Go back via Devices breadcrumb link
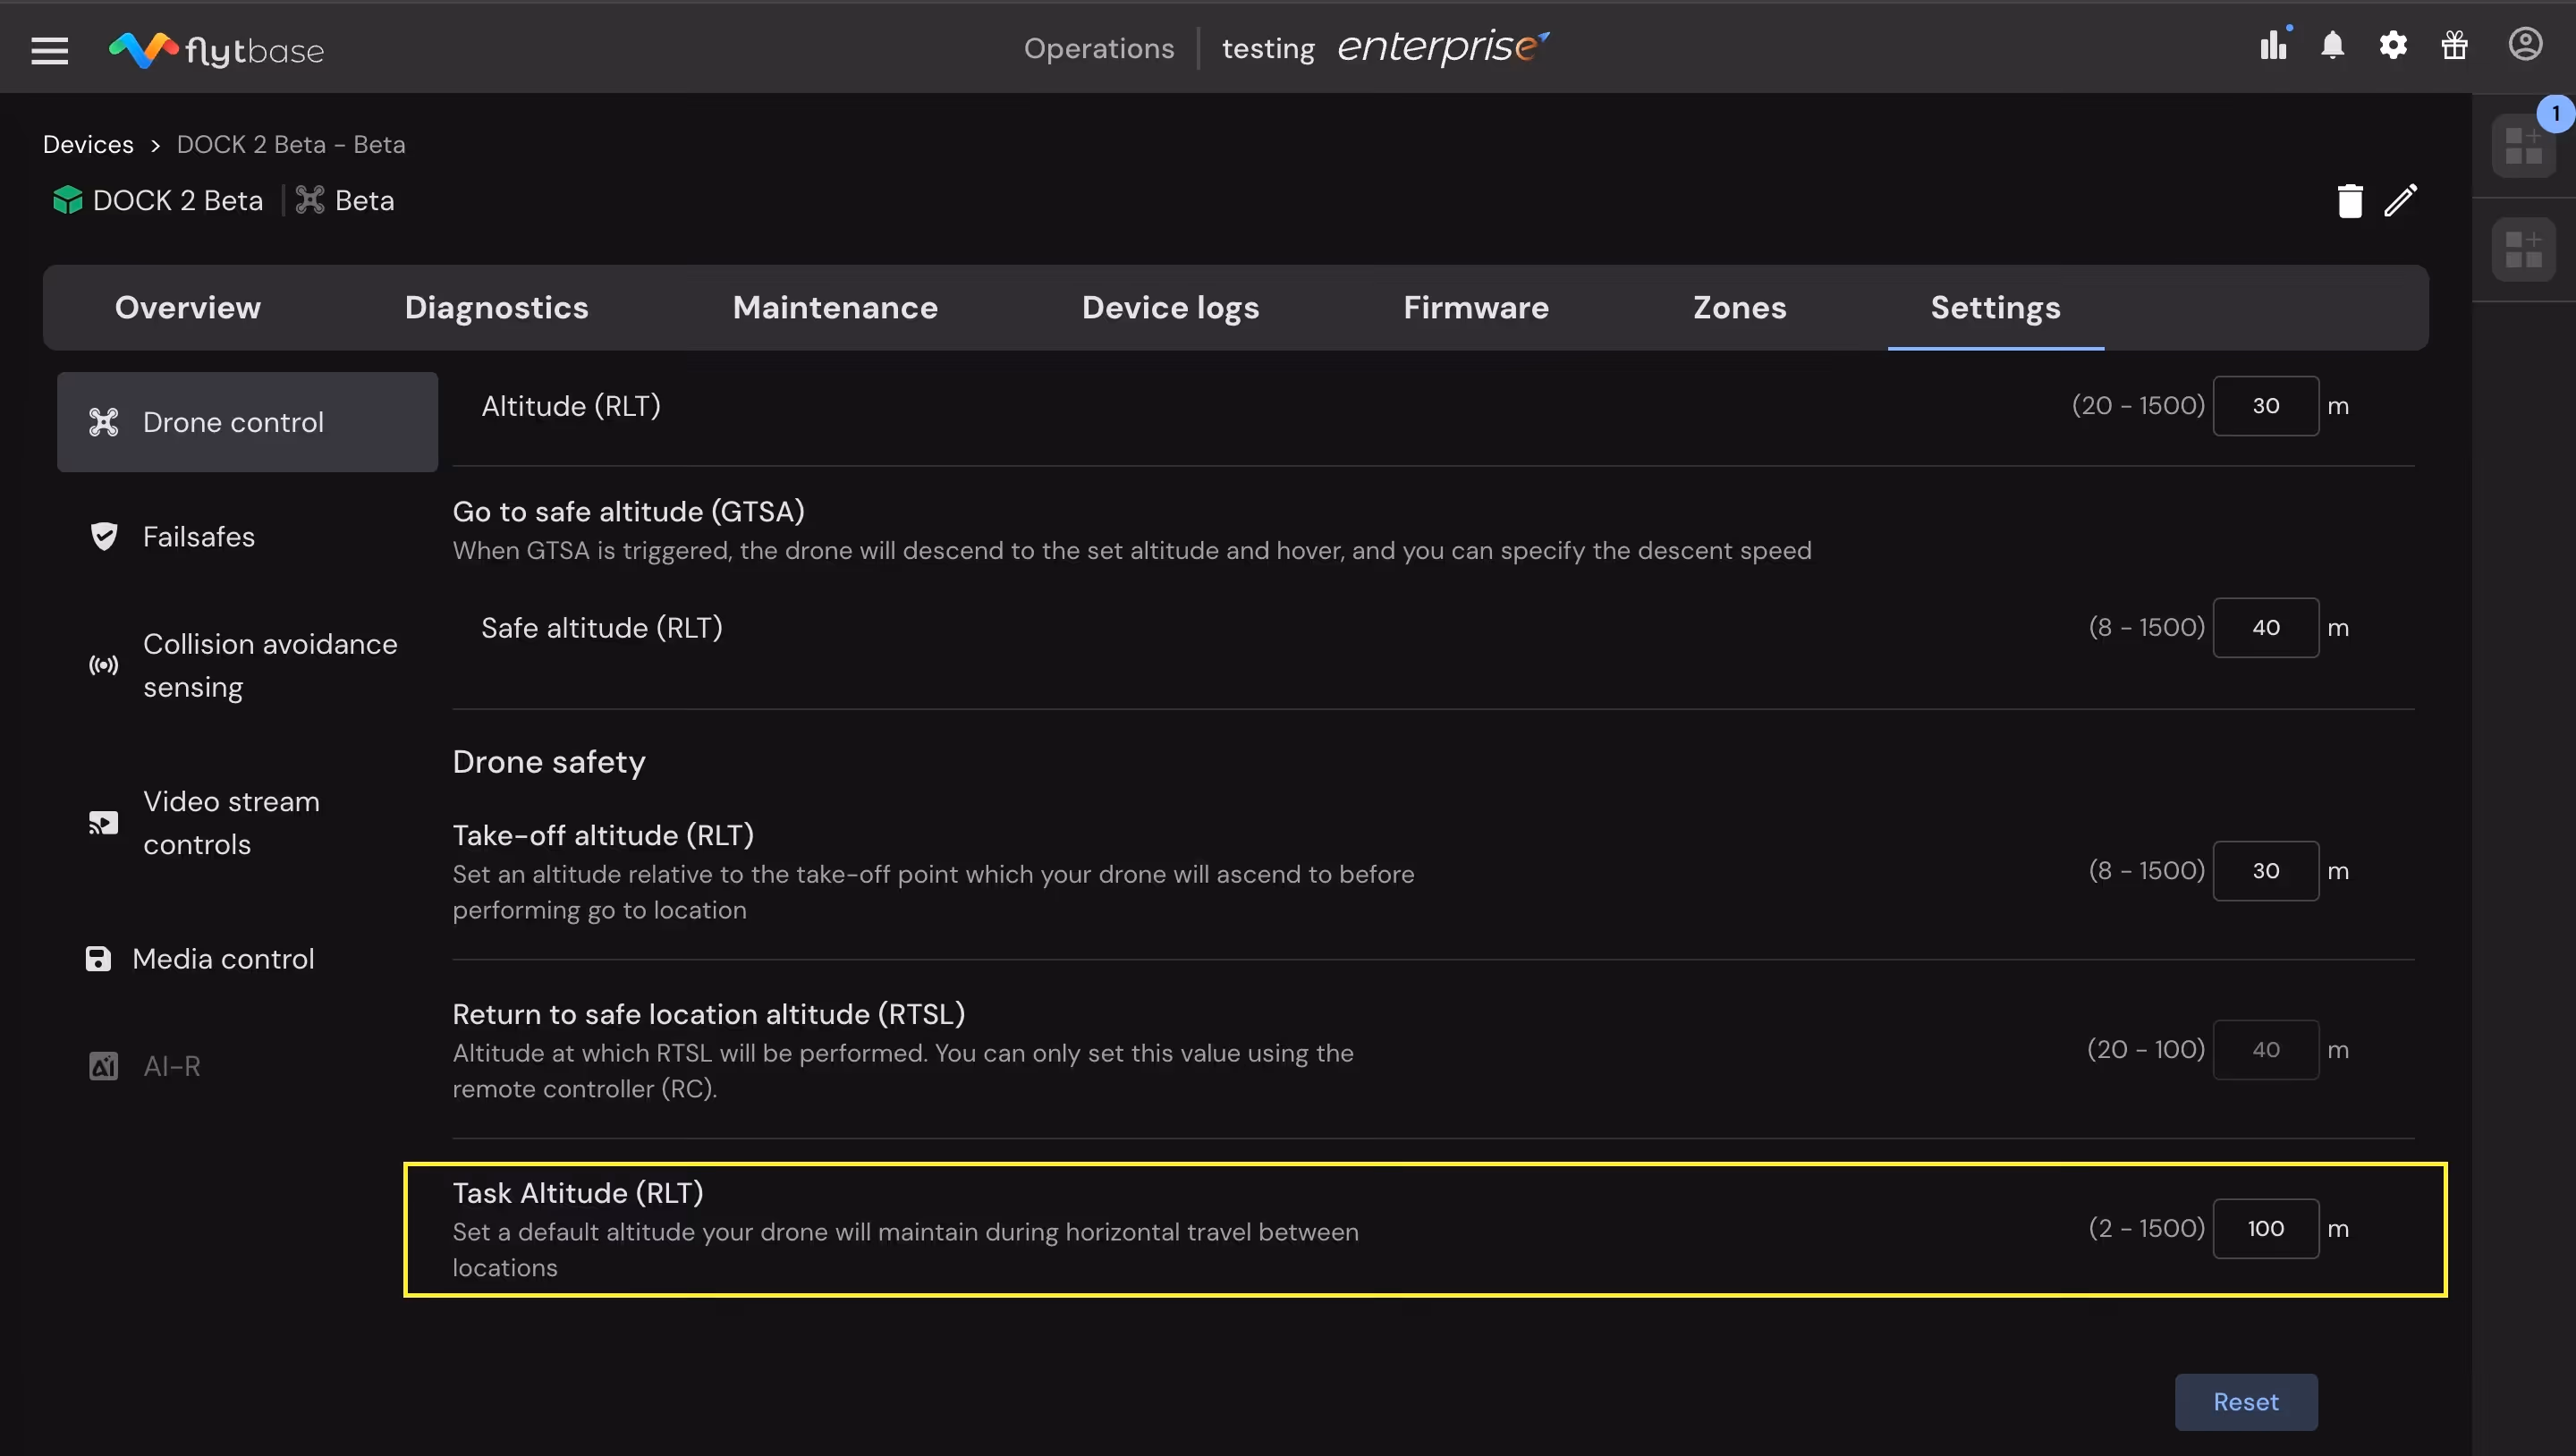This screenshot has height=1456, width=2576. pyautogui.click(x=88, y=145)
